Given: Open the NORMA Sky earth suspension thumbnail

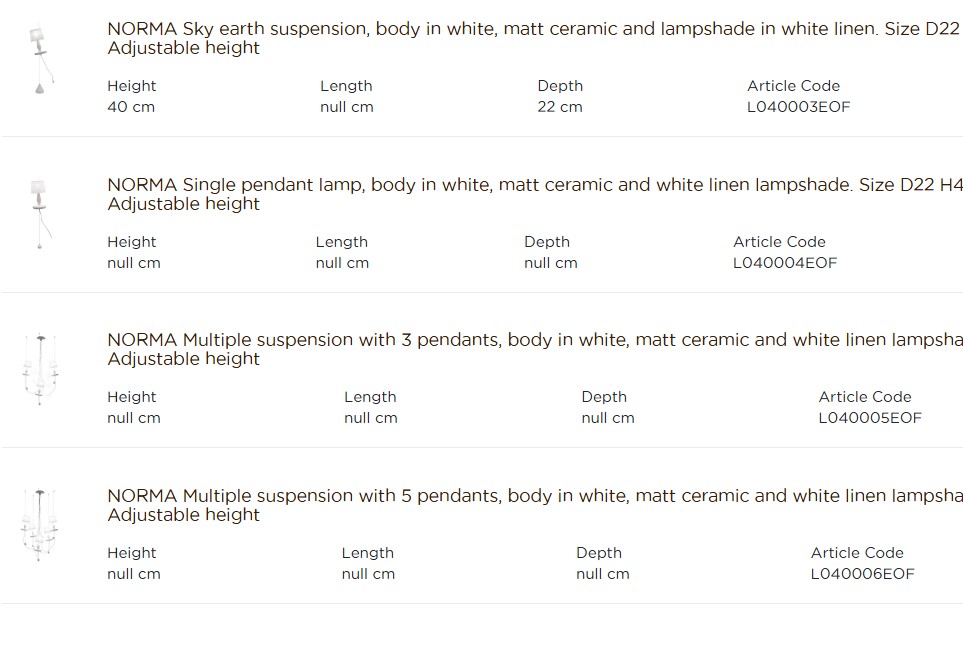Looking at the screenshot, I should 41,60.
